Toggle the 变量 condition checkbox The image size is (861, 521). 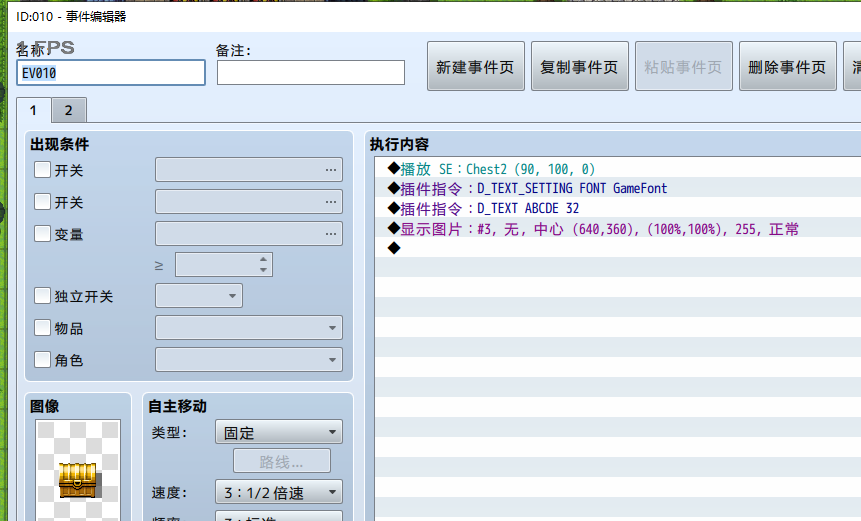pyautogui.click(x=42, y=233)
